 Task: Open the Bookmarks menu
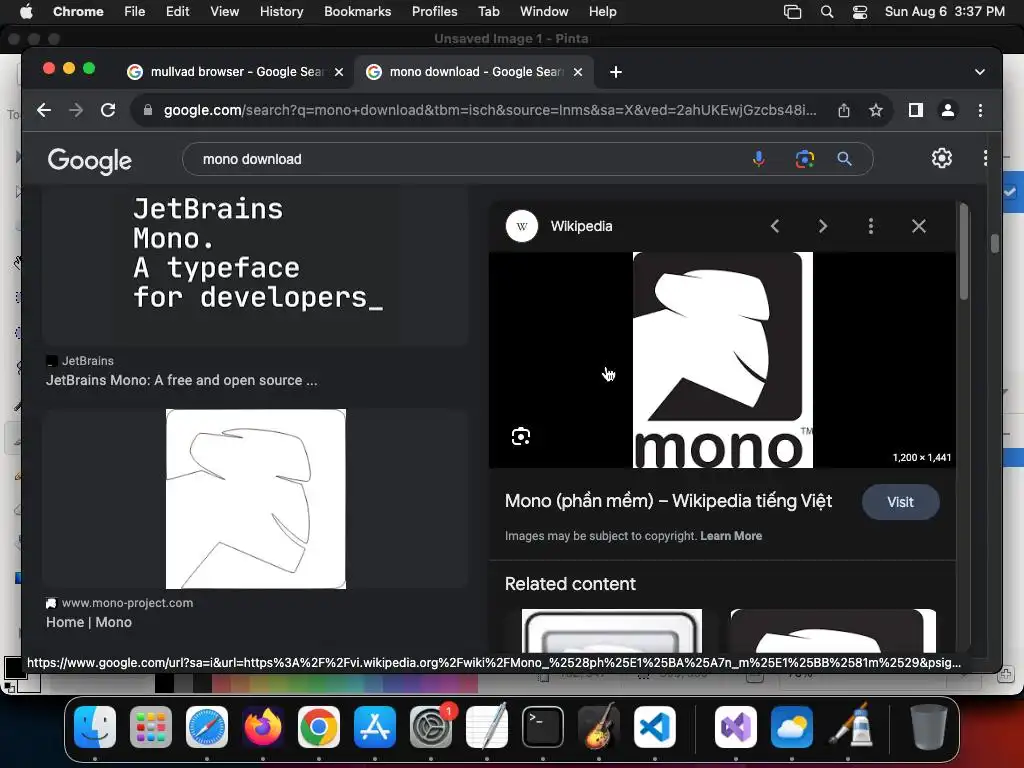[357, 11]
